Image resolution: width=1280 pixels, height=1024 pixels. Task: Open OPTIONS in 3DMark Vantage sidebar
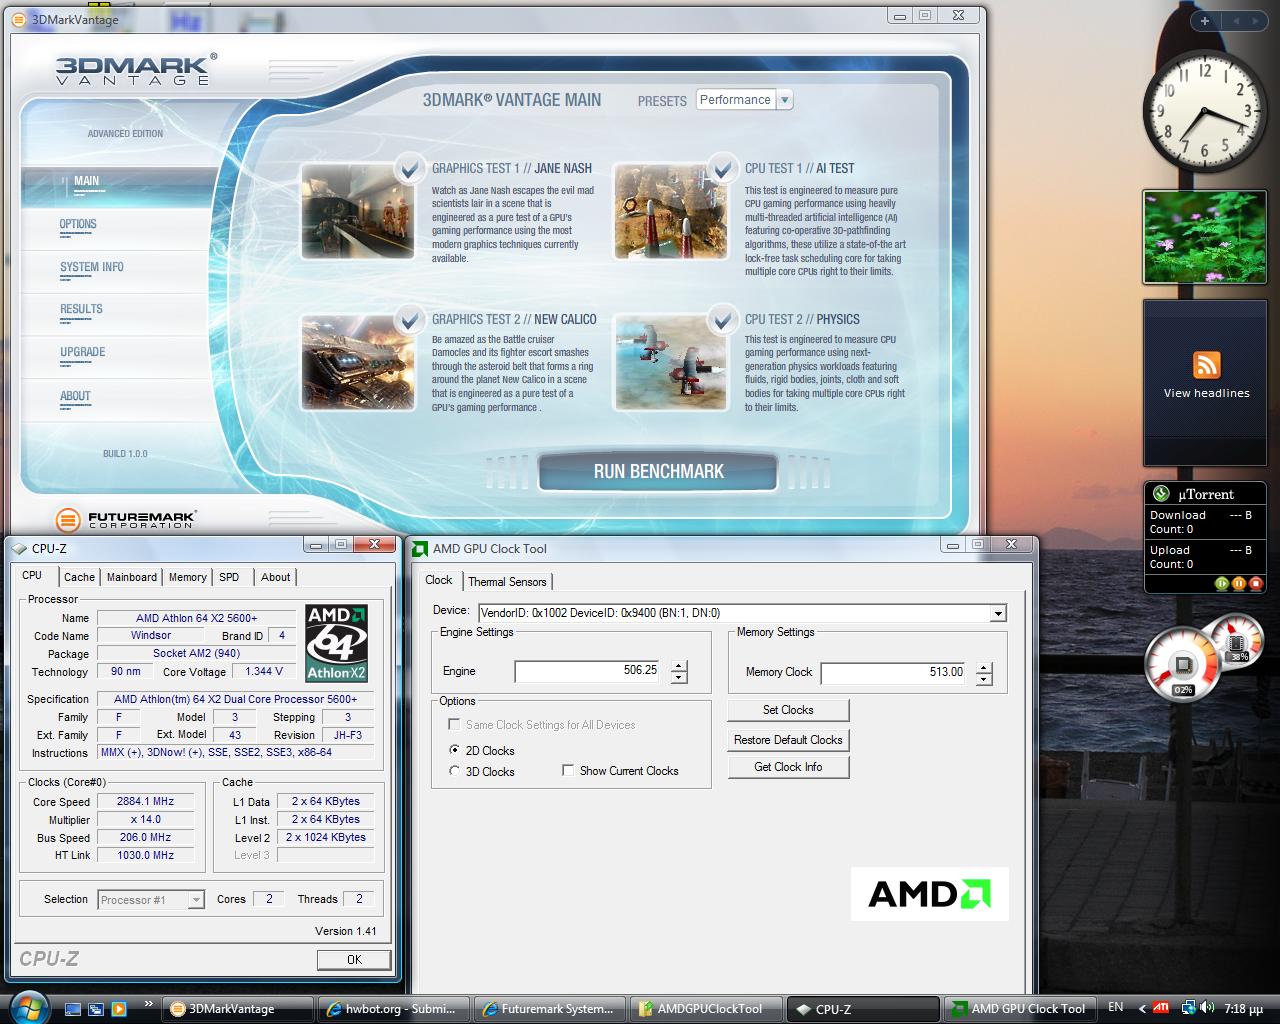pos(78,225)
